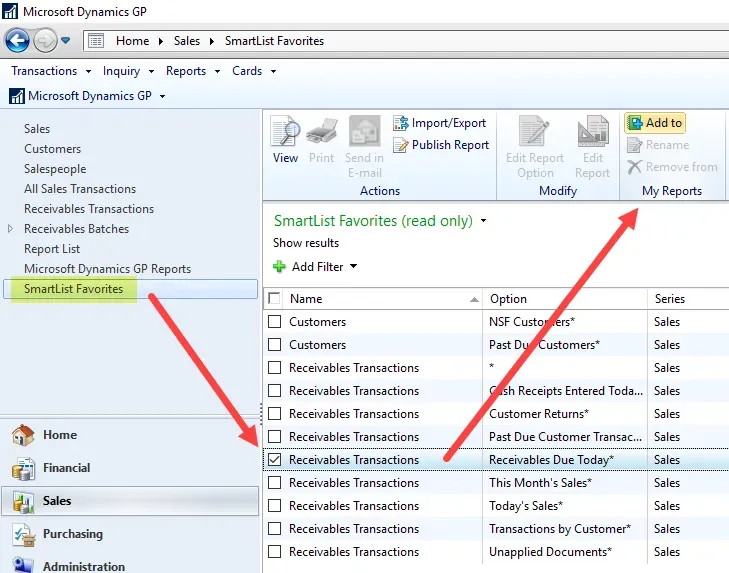Open the Transactions menu
Viewport: 729px width, 573px height.
point(44,71)
